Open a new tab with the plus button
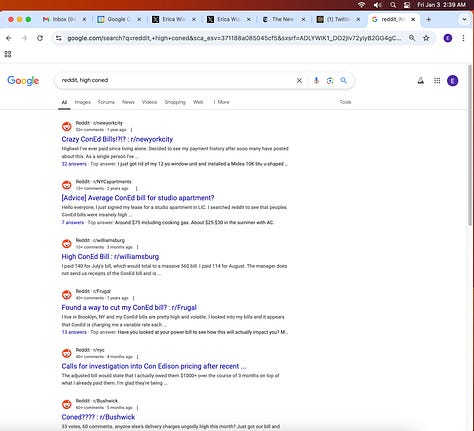 [x=428, y=19]
